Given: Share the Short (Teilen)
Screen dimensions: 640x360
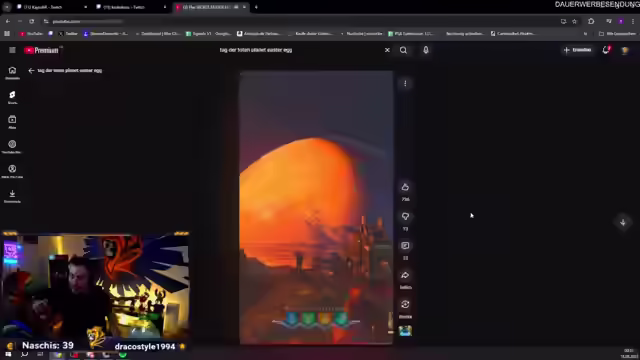Looking at the screenshot, I should click(x=405, y=275).
